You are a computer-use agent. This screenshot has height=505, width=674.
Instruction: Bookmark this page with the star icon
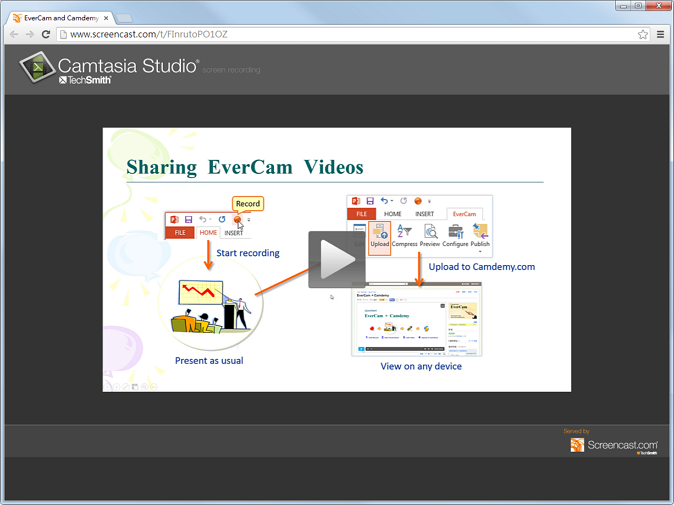[643, 34]
